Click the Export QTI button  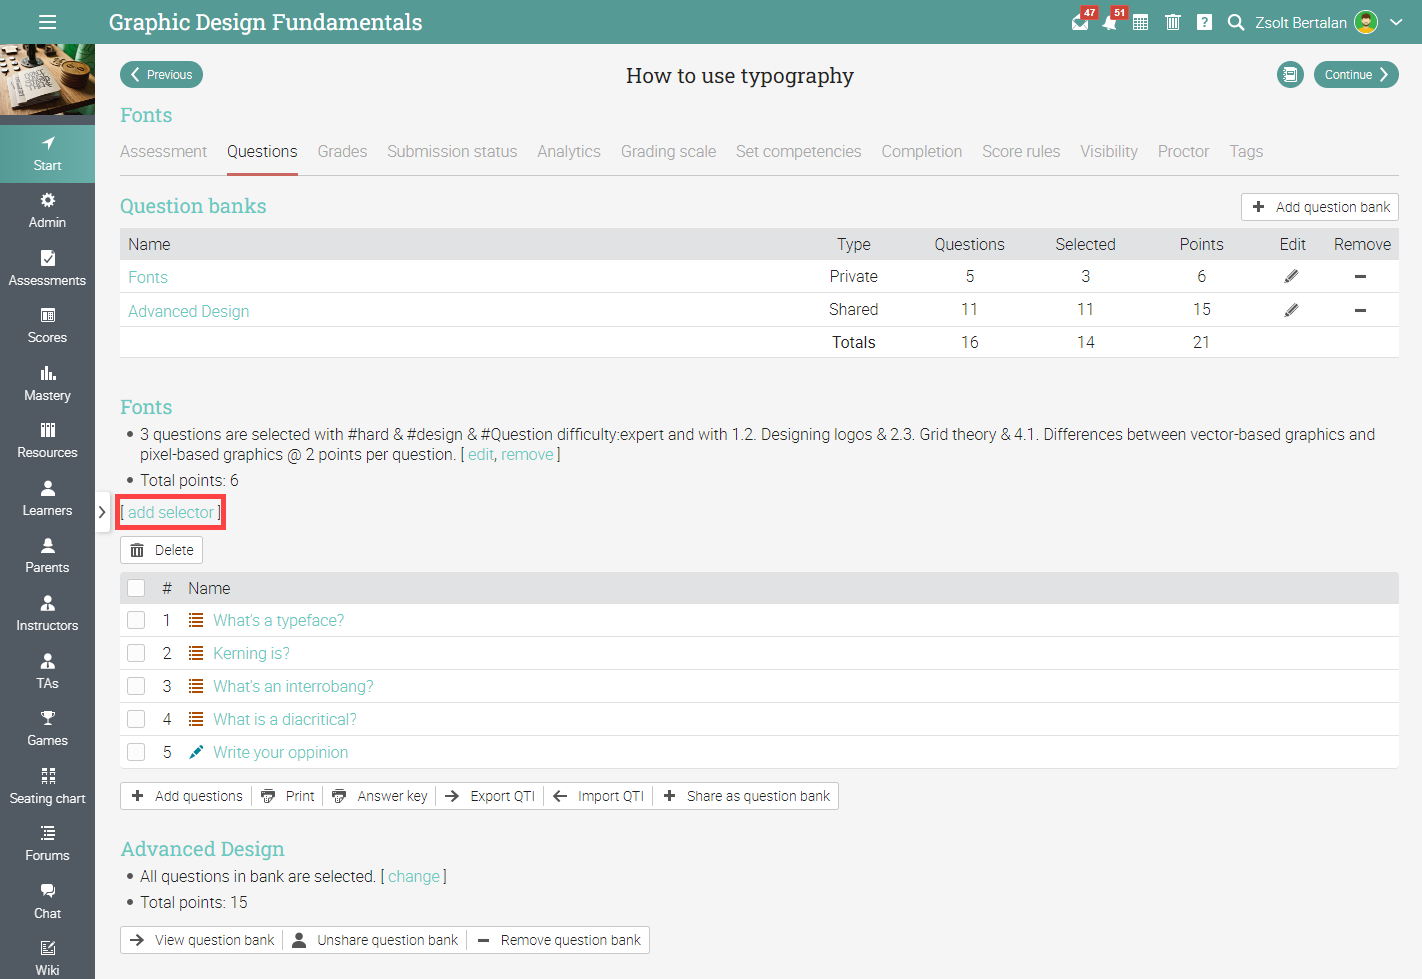pos(491,796)
